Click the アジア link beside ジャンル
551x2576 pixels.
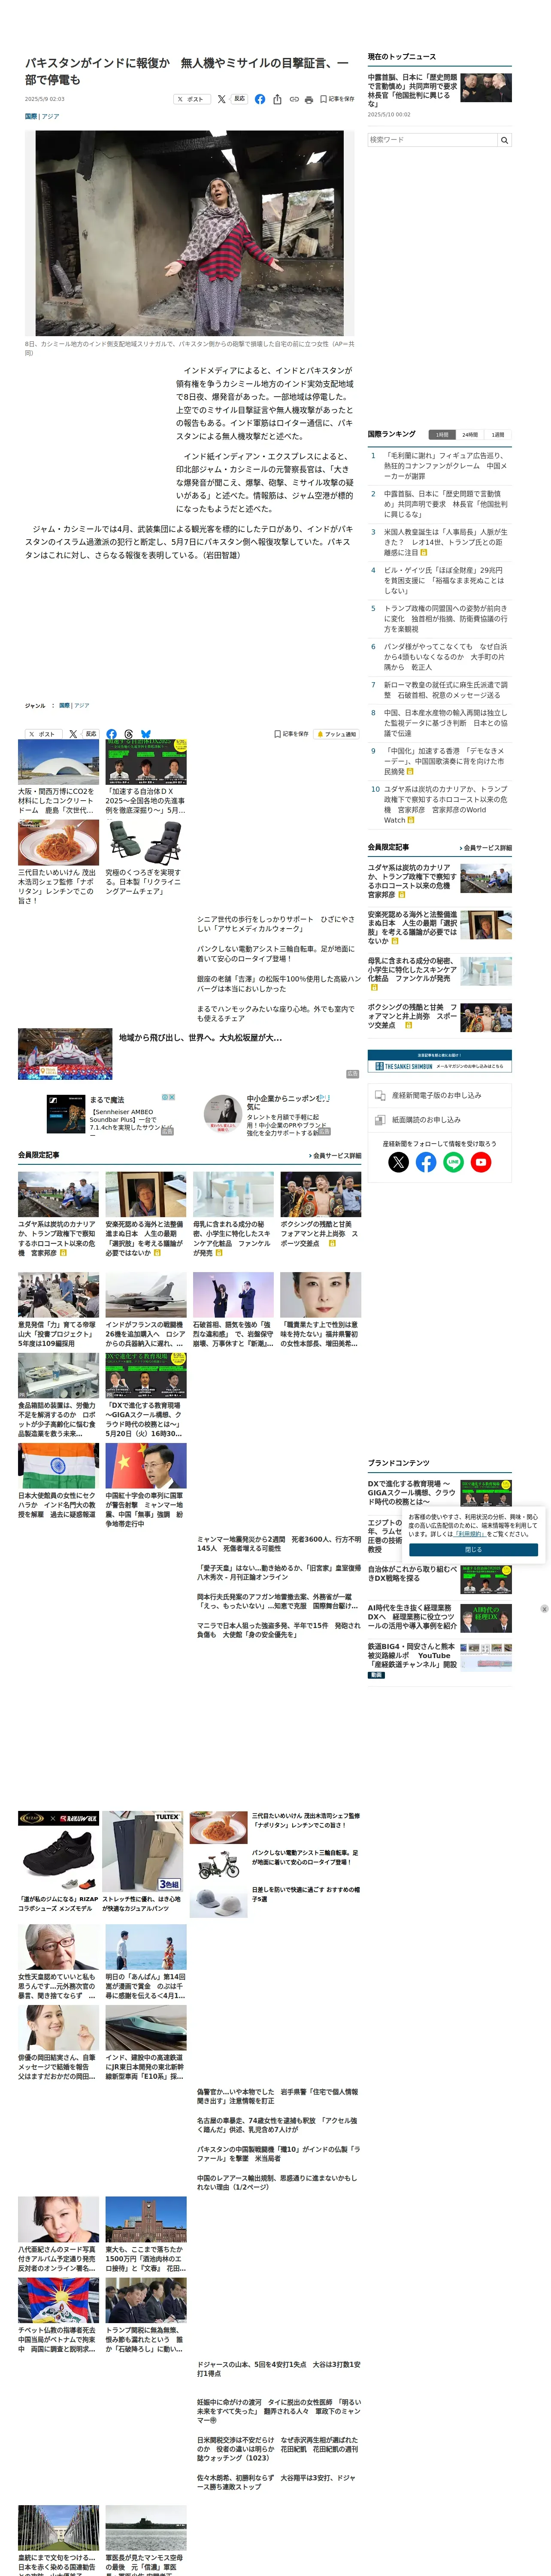[81, 706]
